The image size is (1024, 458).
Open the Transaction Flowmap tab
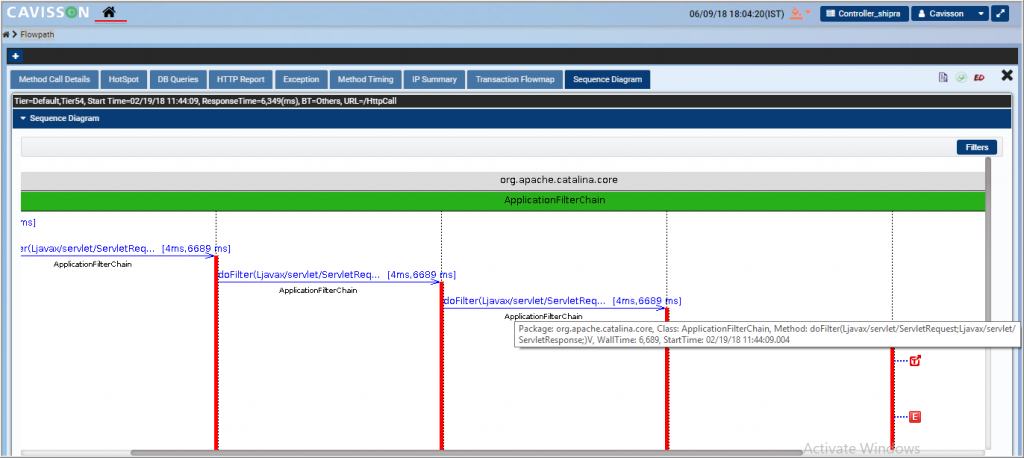pyautogui.click(x=515, y=80)
